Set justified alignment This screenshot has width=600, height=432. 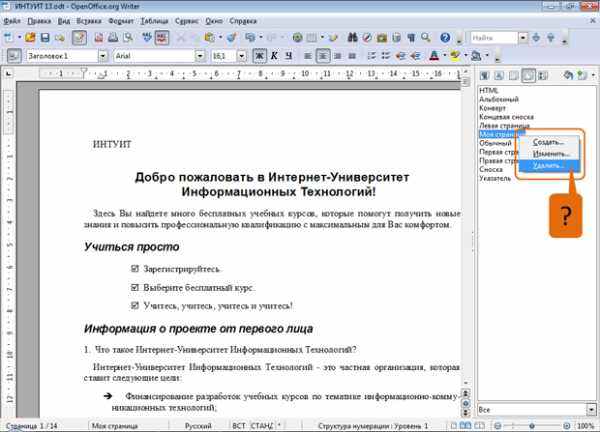(352, 56)
